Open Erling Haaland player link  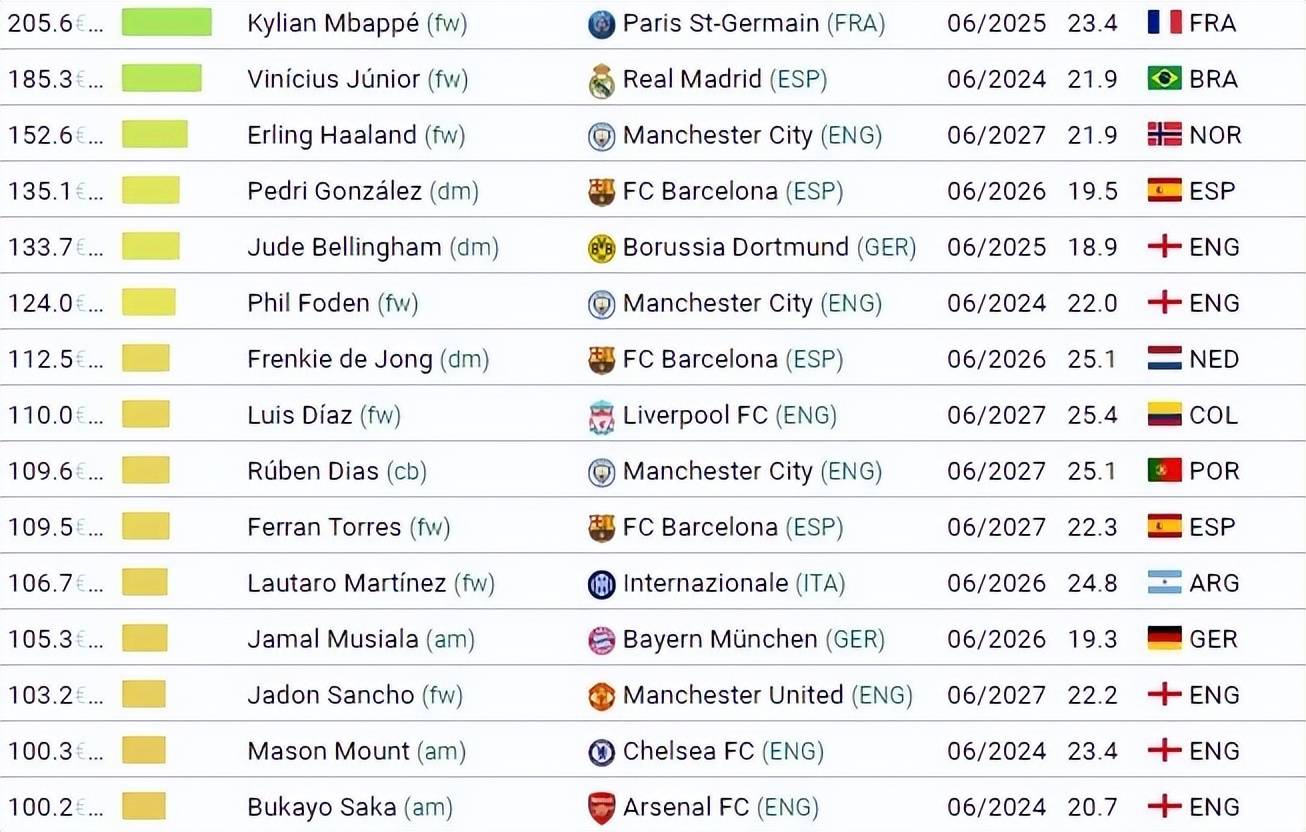pyautogui.click(x=332, y=135)
